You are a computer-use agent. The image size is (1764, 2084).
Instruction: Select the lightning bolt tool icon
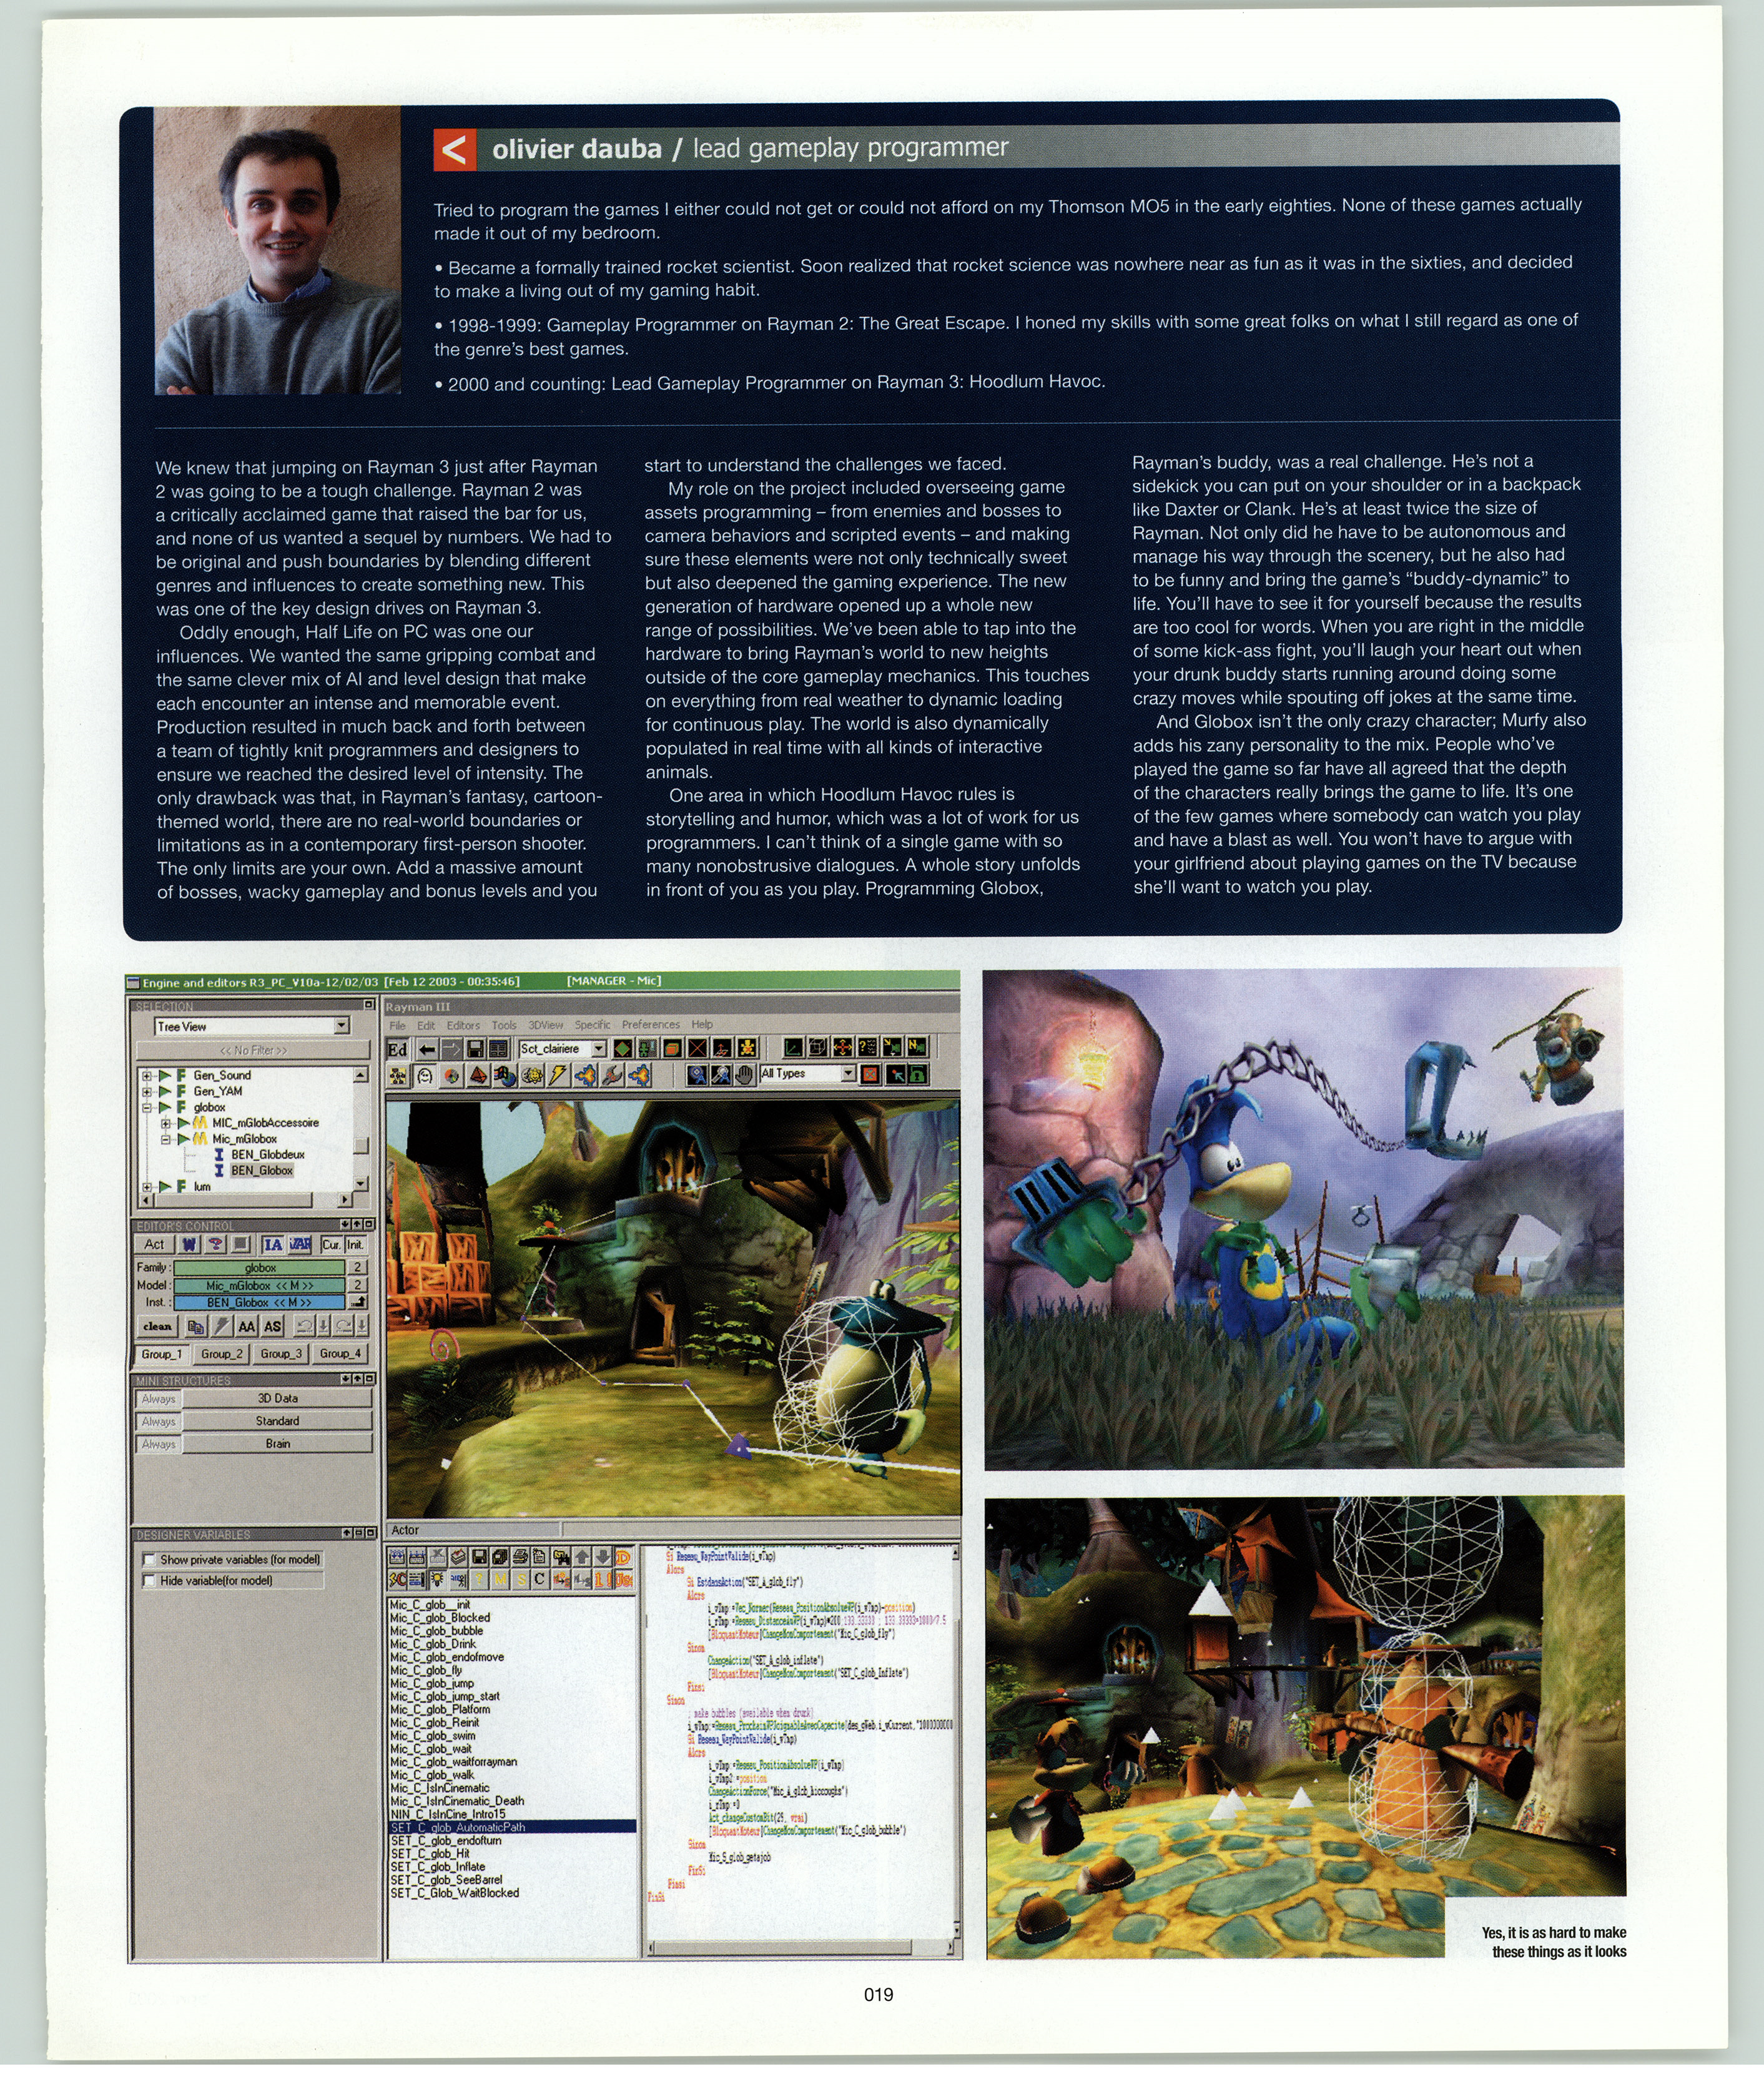(x=558, y=1076)
